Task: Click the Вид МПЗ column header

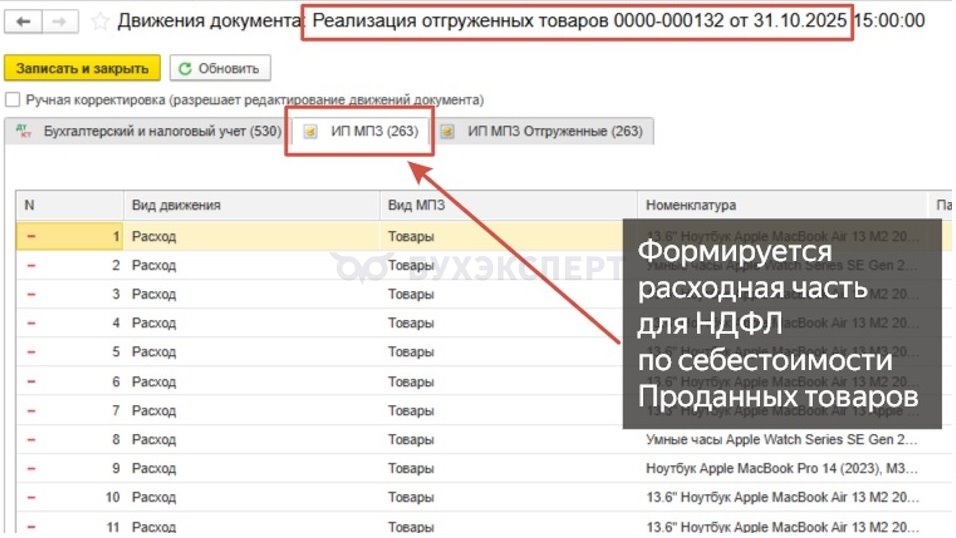Action: tap(508, 205)
